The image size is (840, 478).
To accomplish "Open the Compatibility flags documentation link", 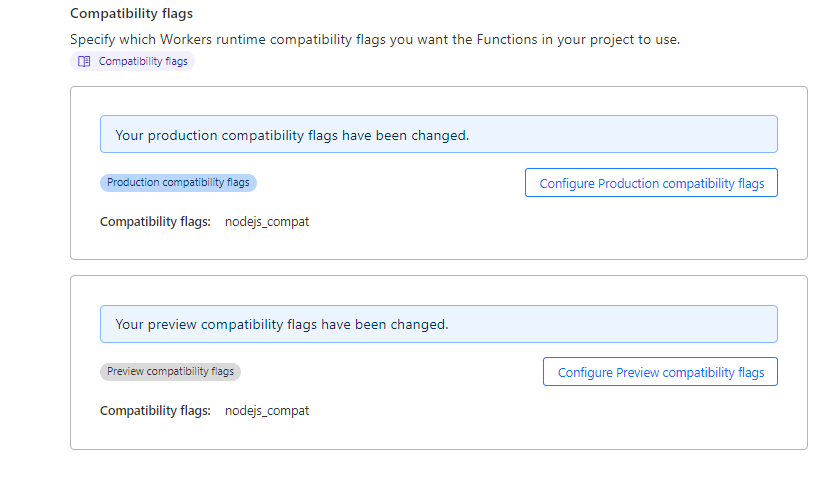I will [143, 61].
